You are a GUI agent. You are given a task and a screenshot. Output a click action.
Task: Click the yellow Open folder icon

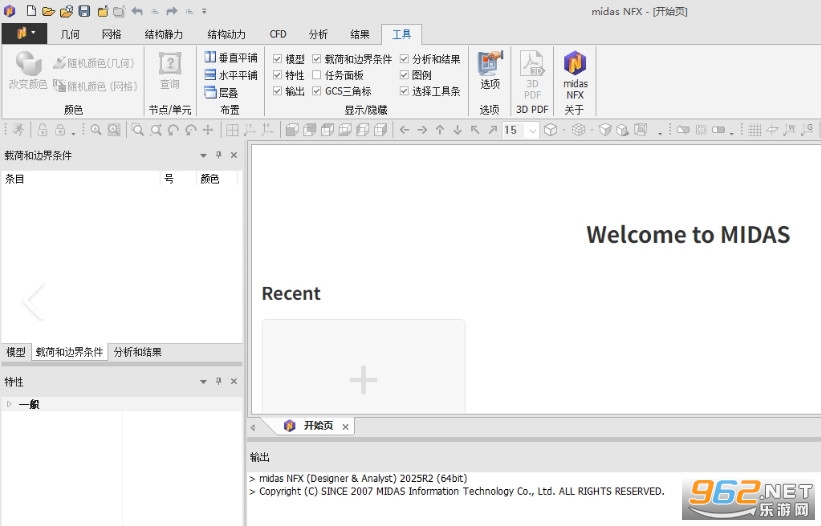(48, 11)
